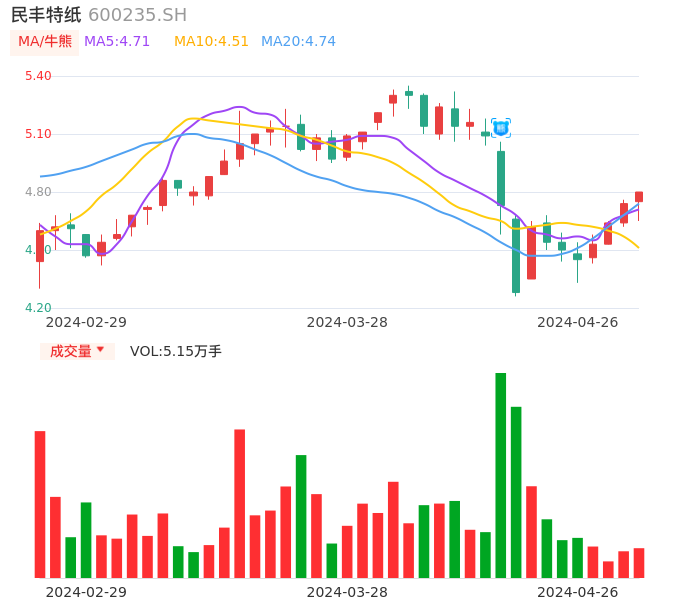The height and width of the screenshot is (606, 686).
Task: Click the 5.10 price axis label
Action: click(38, 134)
